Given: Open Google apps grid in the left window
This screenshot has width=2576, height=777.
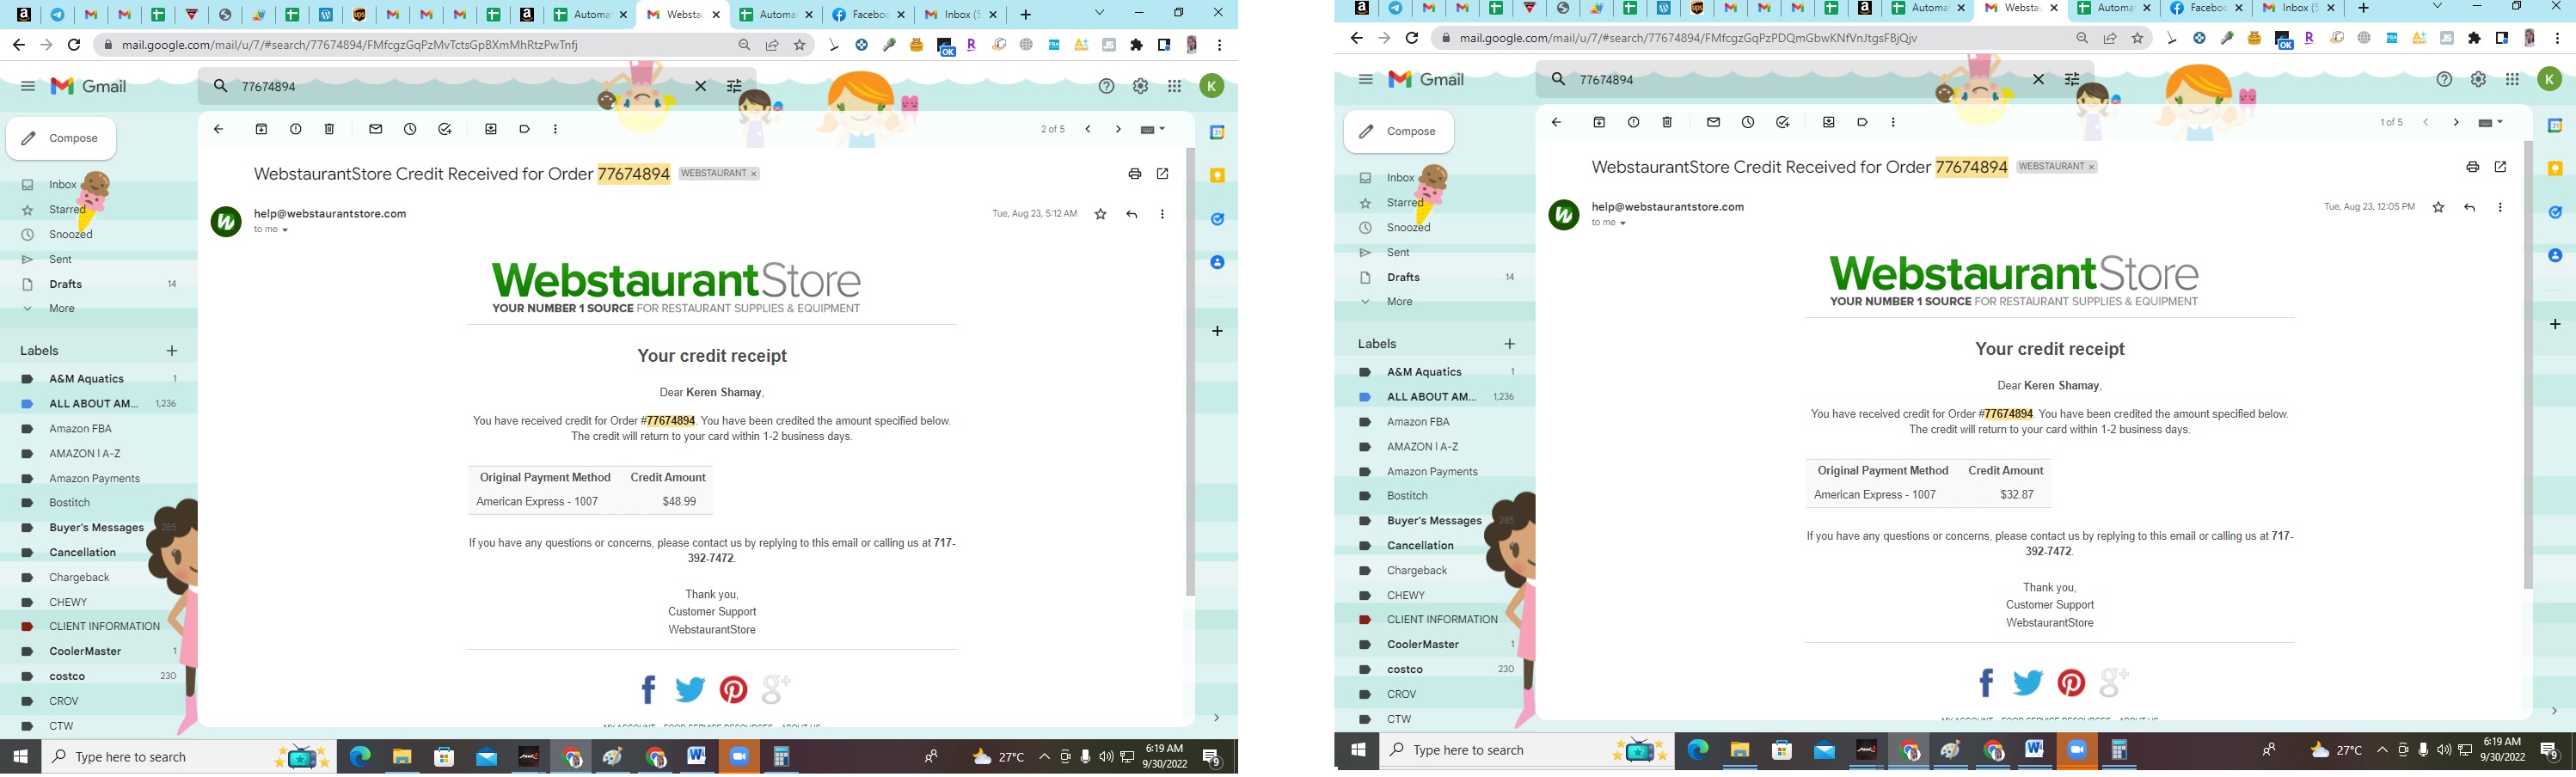Looking at the screenshot, I should 1174,86.
